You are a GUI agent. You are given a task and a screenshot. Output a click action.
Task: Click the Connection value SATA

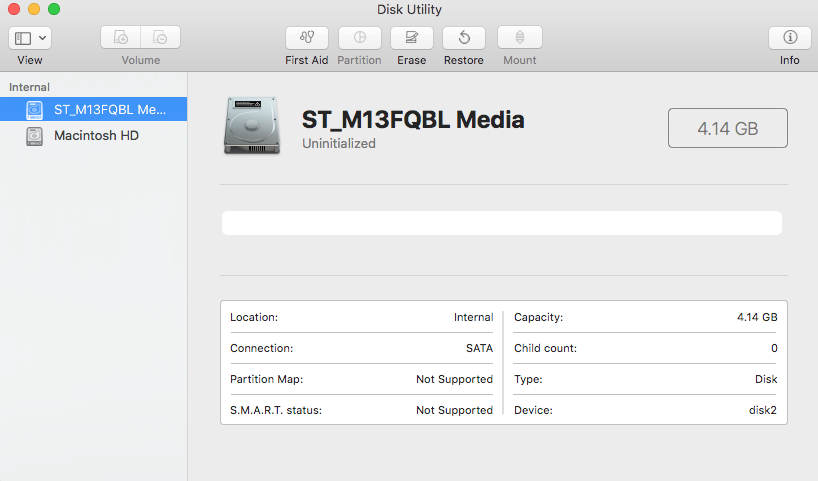(x=479, y=348)
